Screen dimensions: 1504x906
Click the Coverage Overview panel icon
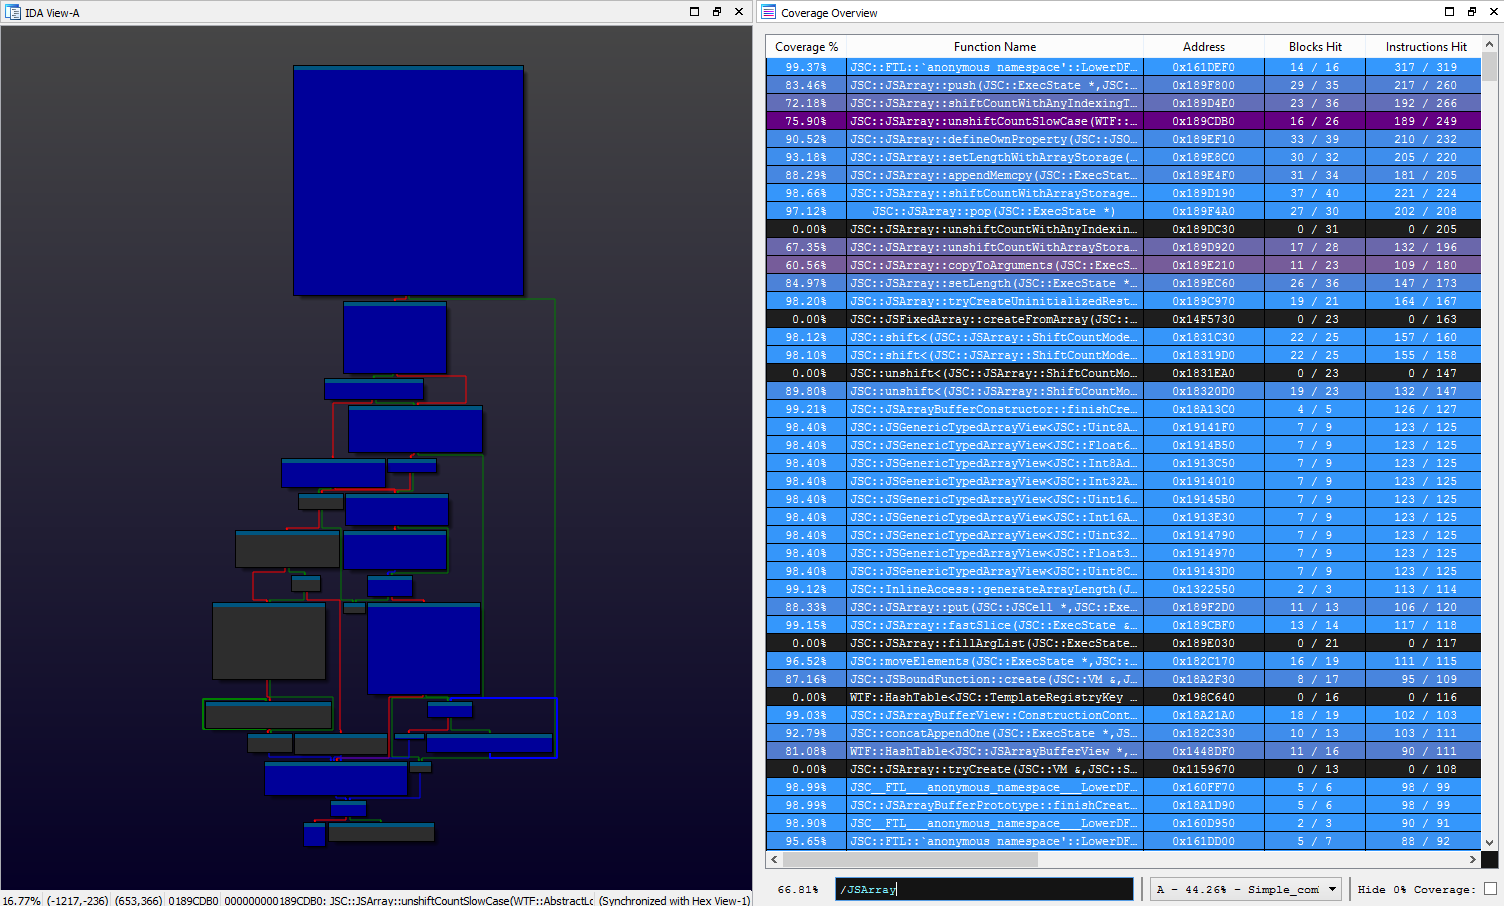coord(769,12)
